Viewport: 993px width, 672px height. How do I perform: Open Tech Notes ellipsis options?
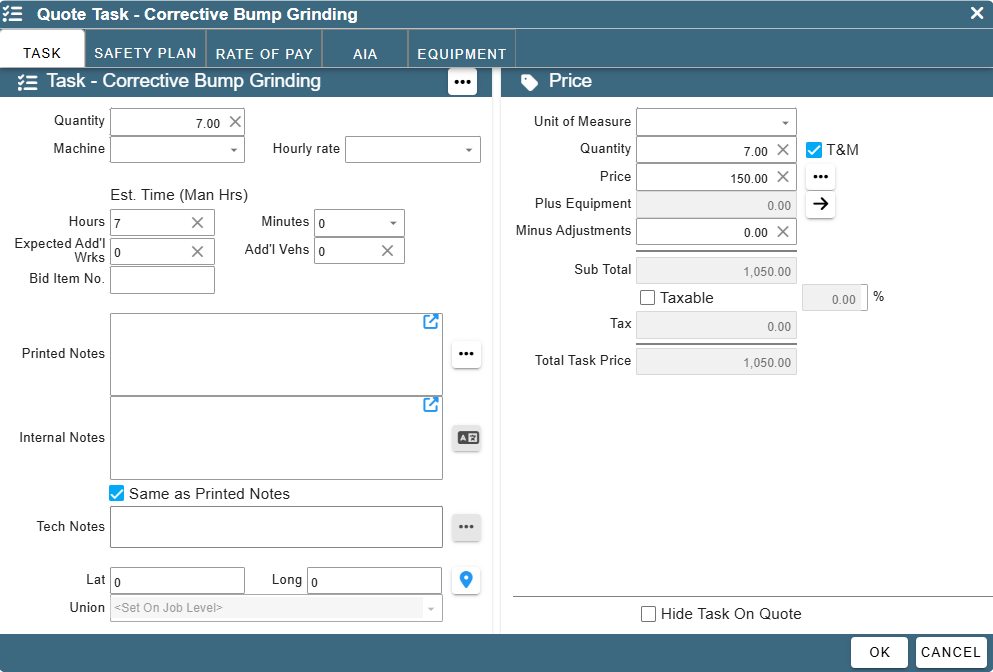click(x=466, y=527)
